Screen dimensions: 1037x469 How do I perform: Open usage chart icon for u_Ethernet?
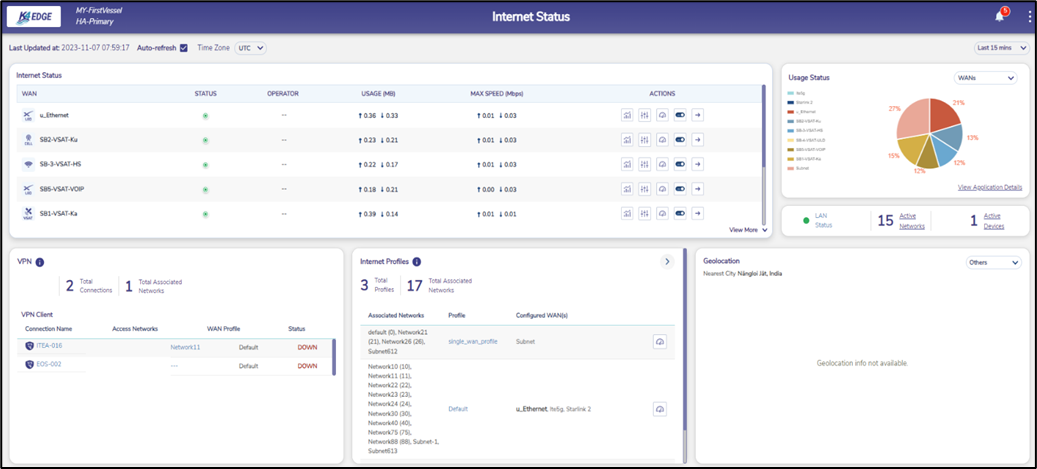tap(627, 115)
